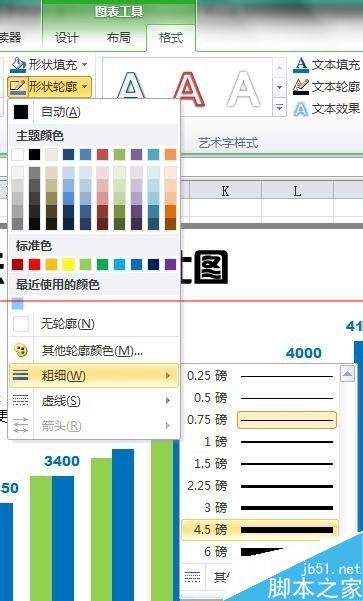This screenshot has width=363, height=601.
Task: Choose the red outlined WordArt style A
Action: pyautogui.click(x=189, y=89)
